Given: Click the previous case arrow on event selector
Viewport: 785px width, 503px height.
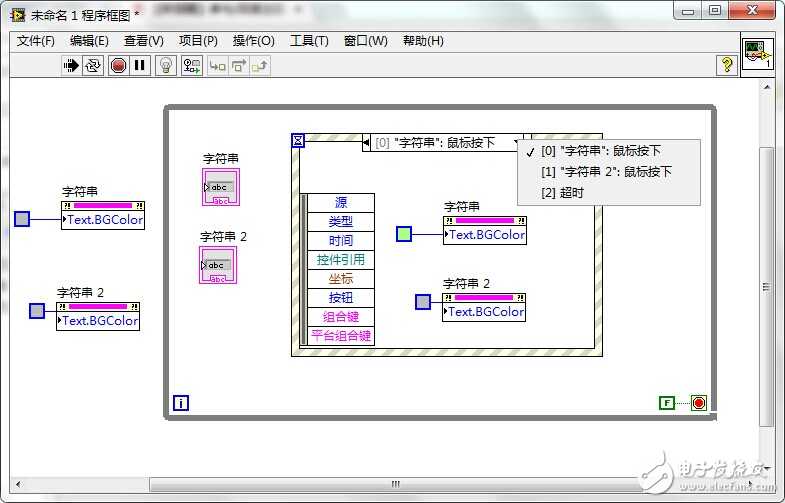Looking at the screenshot, I should point(366,143).
